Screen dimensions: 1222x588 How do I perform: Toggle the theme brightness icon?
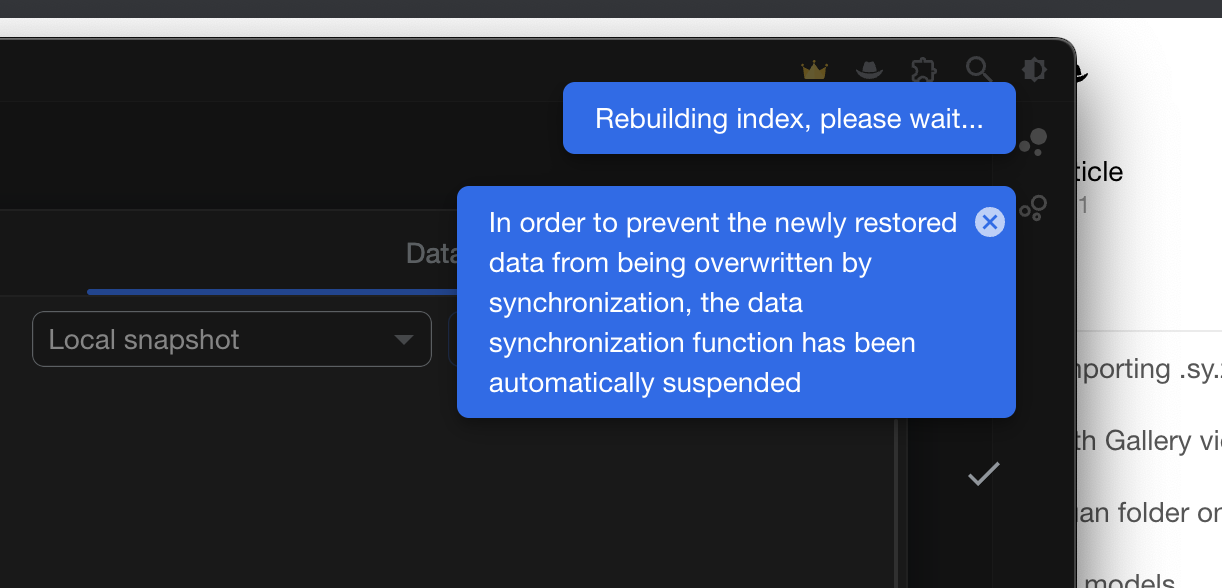pos(1034,70)
